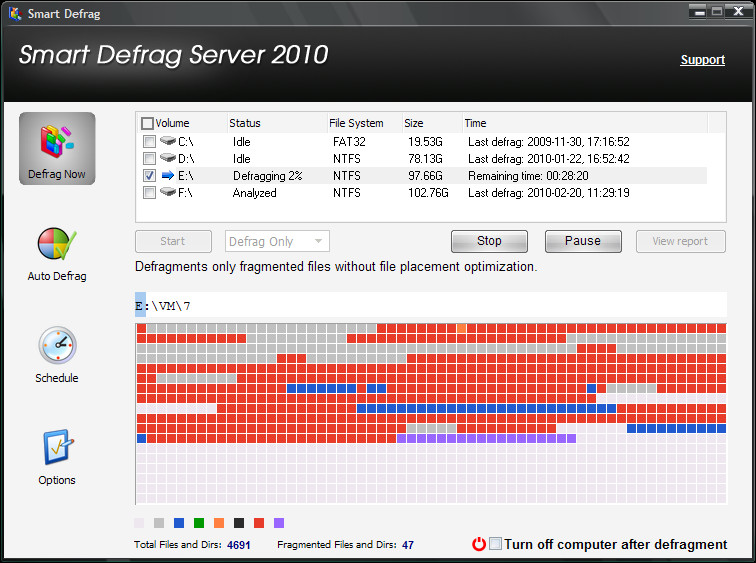Uncheck the E:\ volume checkbox
The height and width of the screenshot is (563, 756).
click(x=149, y=175)
